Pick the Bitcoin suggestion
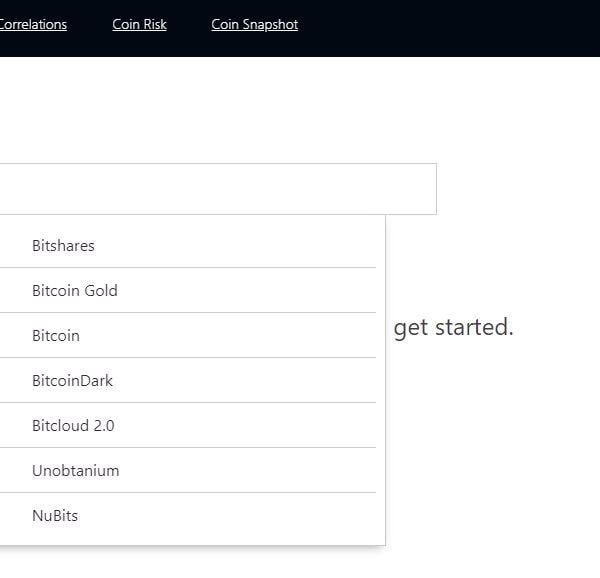This screenshot has height=578, width=600. [x=56, y=335]
